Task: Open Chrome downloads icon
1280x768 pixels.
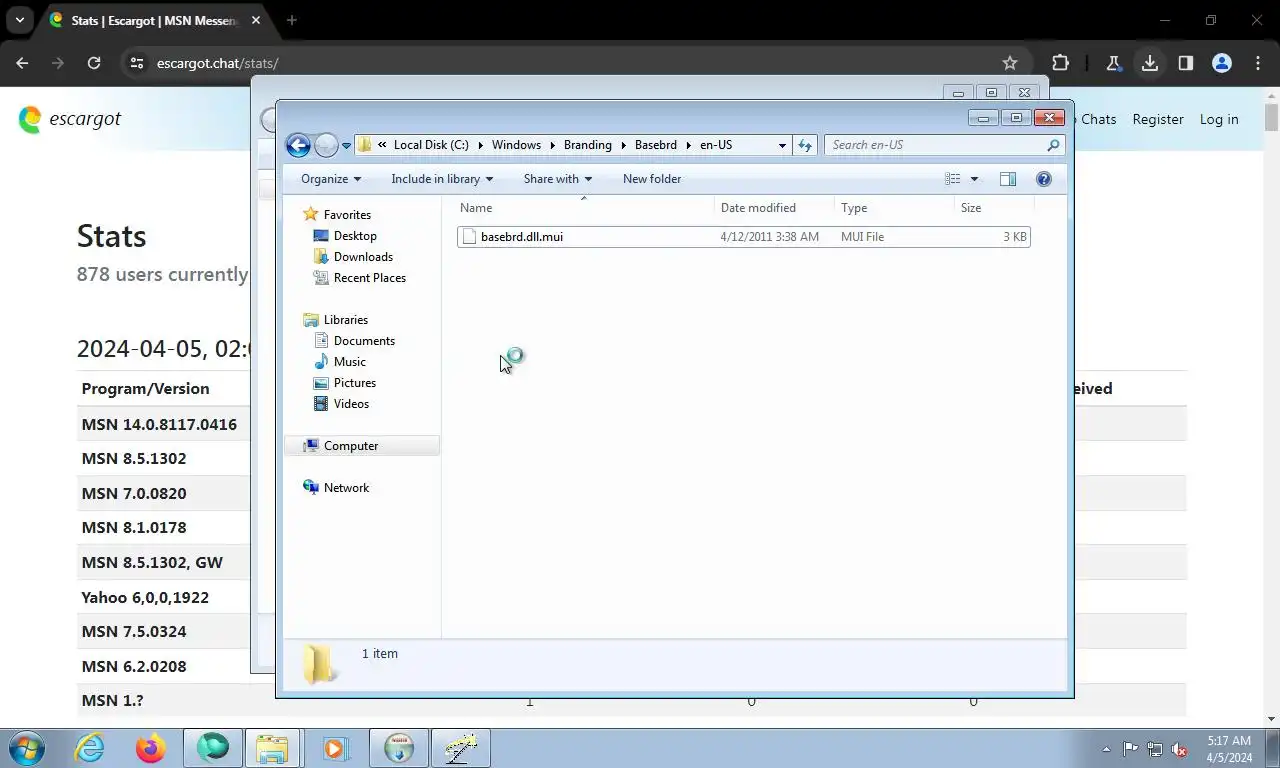Action: tap(1150, 63)
